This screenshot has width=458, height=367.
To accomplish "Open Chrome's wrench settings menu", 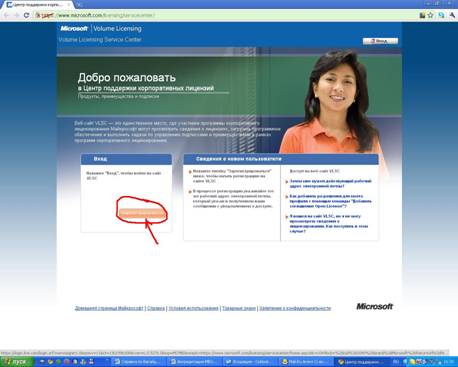I will (452, 15).
